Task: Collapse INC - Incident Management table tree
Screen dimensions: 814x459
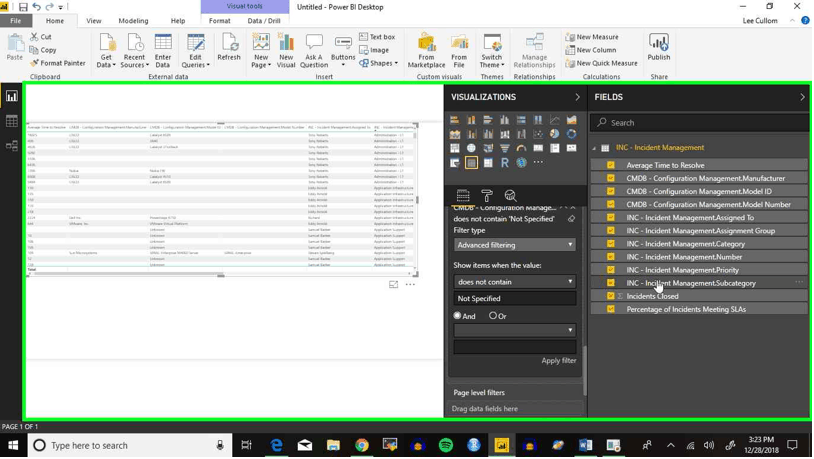Action: (594, 148)
